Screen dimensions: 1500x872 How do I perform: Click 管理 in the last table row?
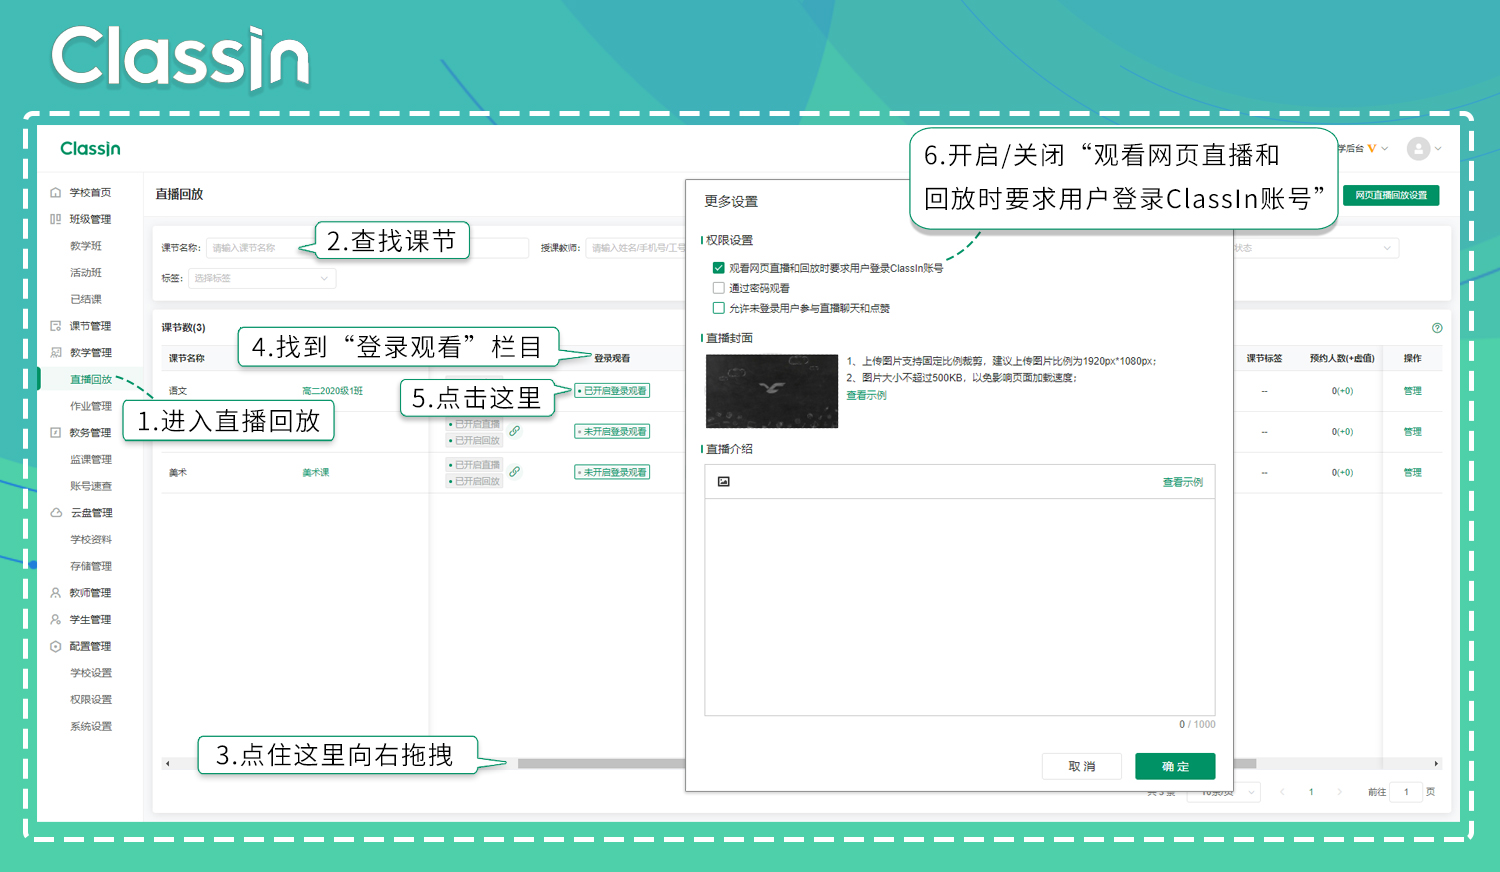[x=1412, y=472]
